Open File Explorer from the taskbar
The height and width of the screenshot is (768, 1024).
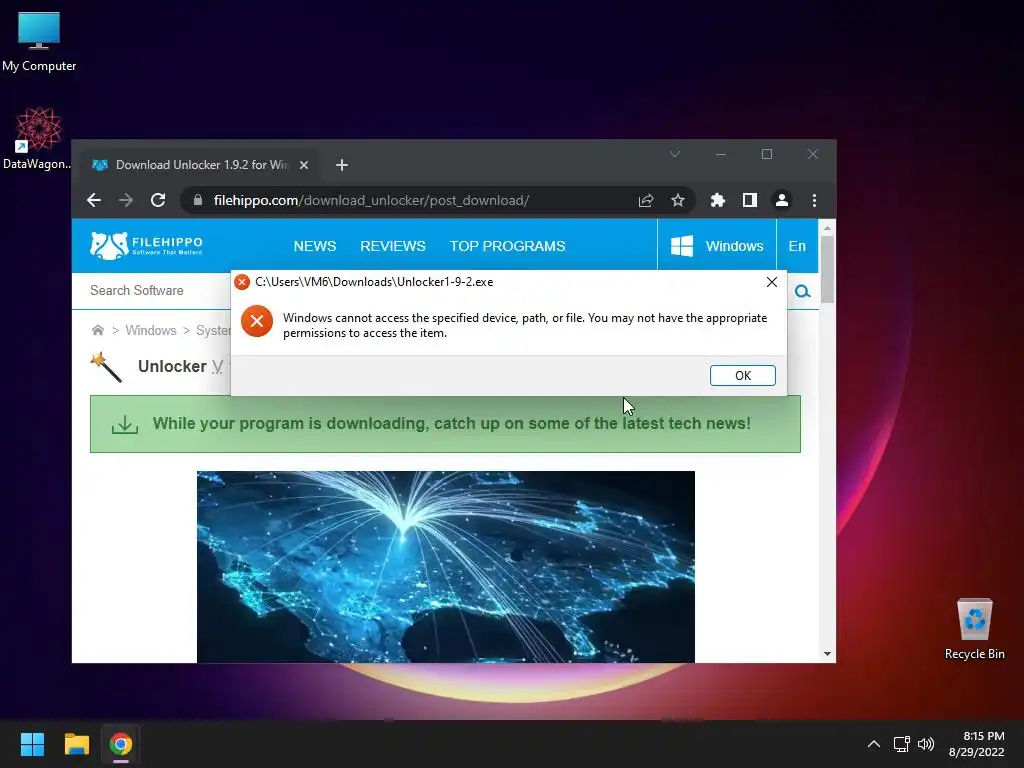[76, 744]
